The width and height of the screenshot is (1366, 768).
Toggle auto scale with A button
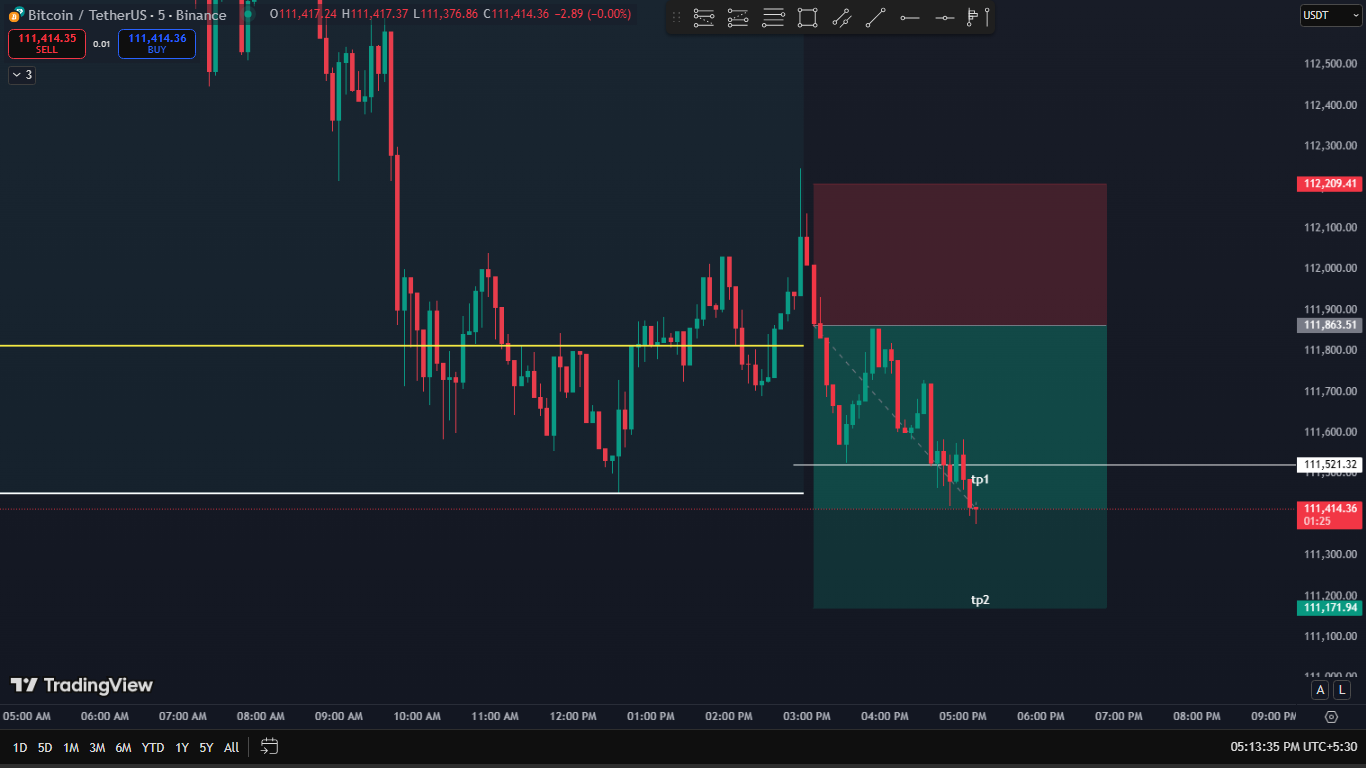click(1321, 690)
